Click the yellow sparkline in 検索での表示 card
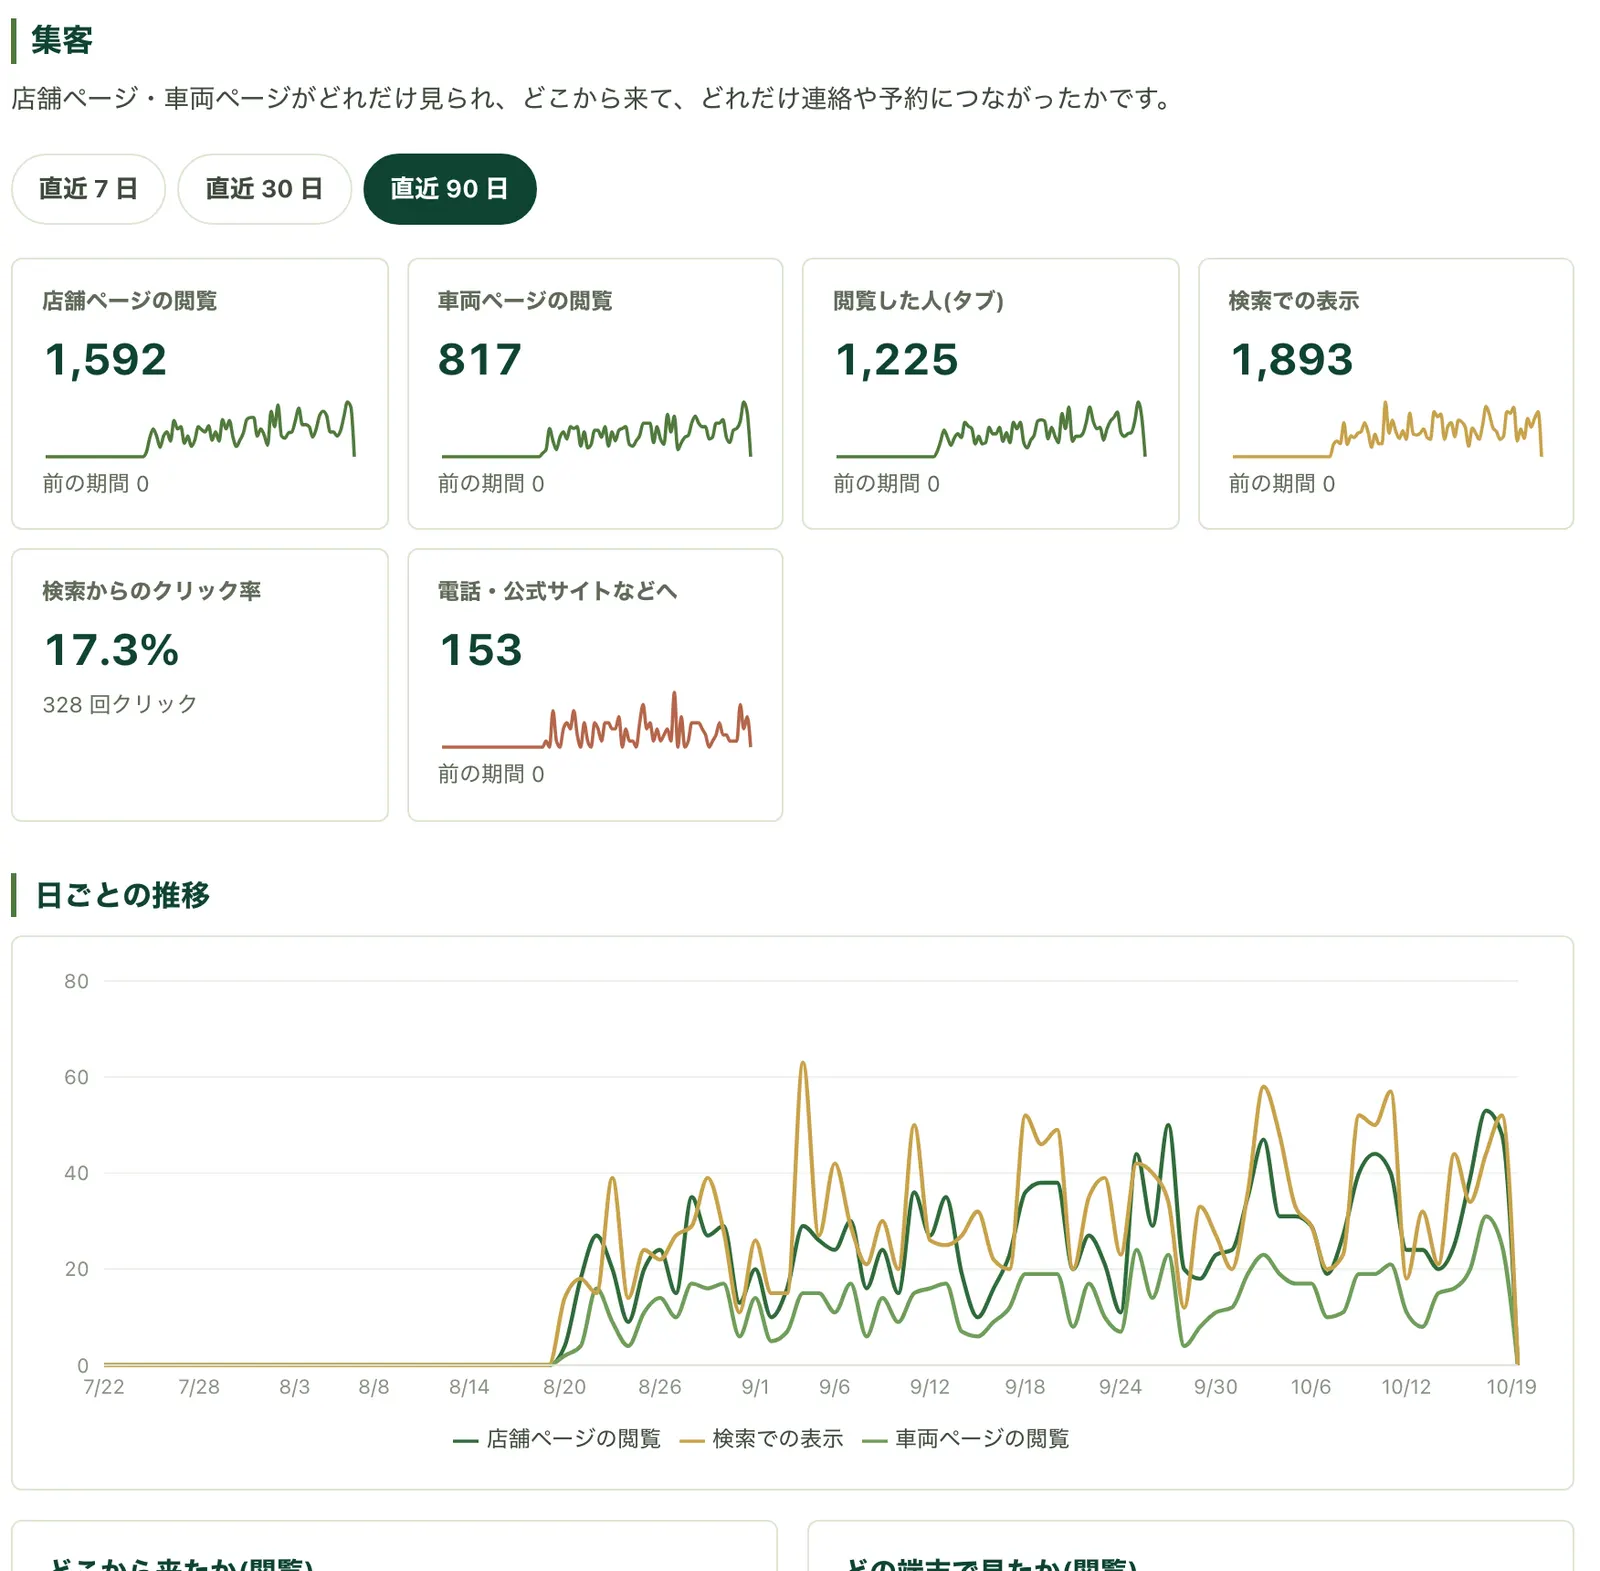 tap(1387, 429)
